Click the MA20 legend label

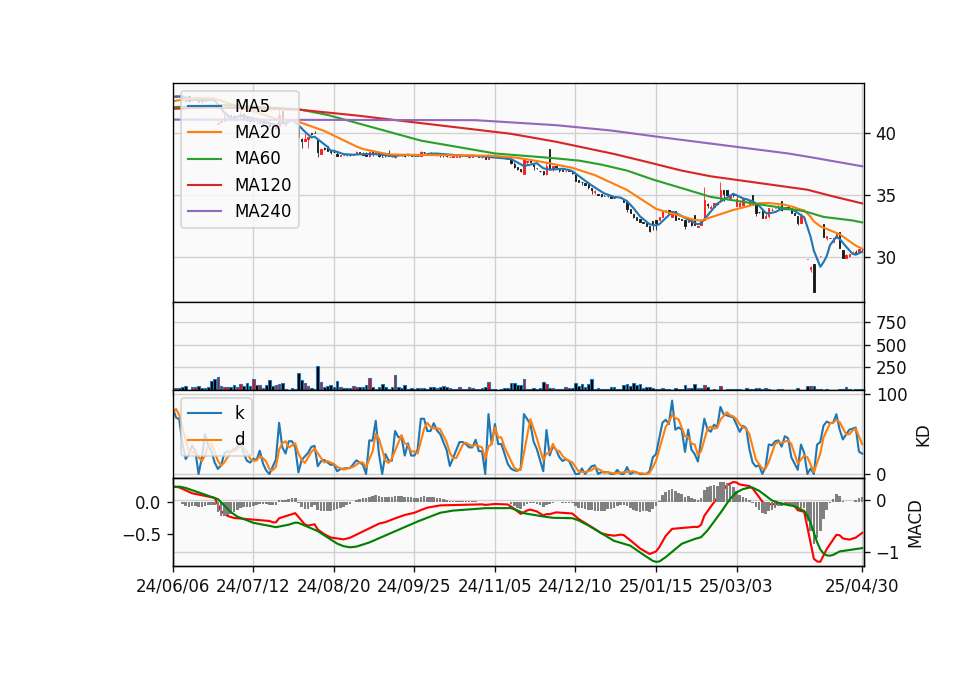pyautogui.click(x=258, y=132)
